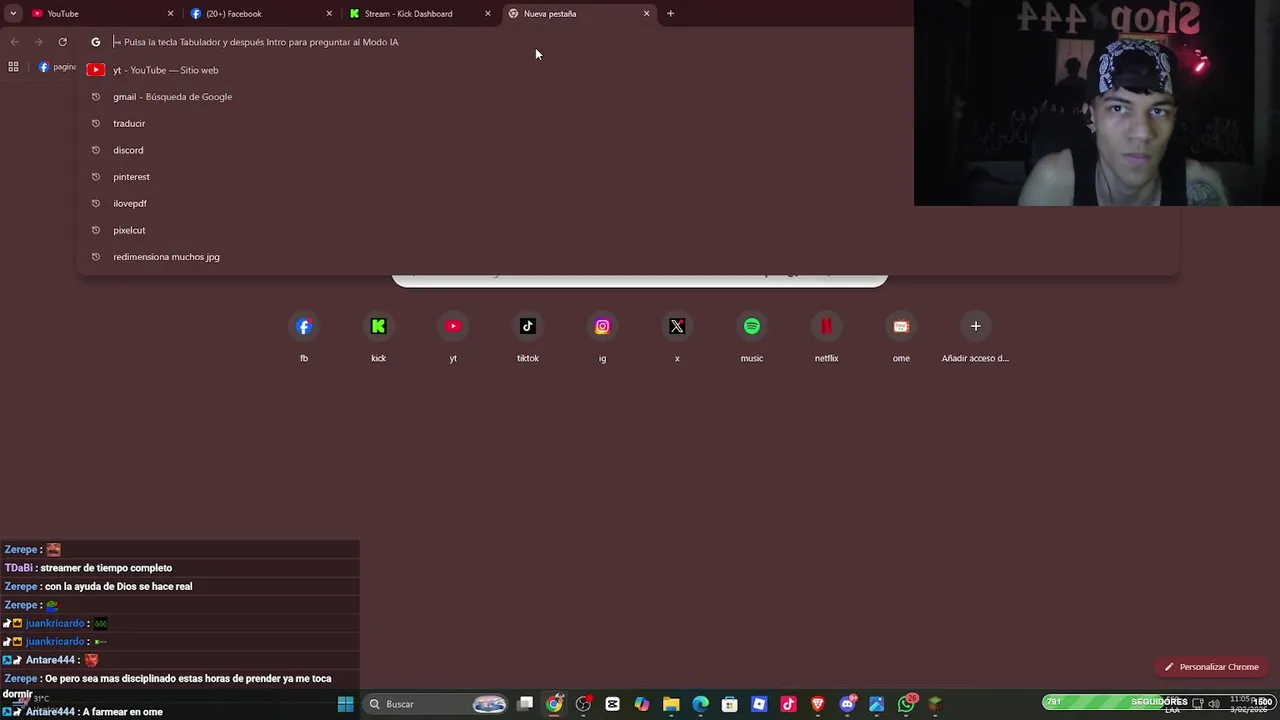Choose the 'traducir' search suggestion

[628, 123]
